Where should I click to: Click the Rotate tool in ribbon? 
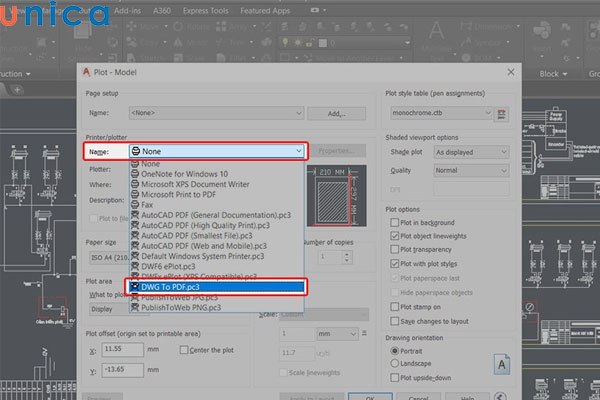[x=191, y=26]
